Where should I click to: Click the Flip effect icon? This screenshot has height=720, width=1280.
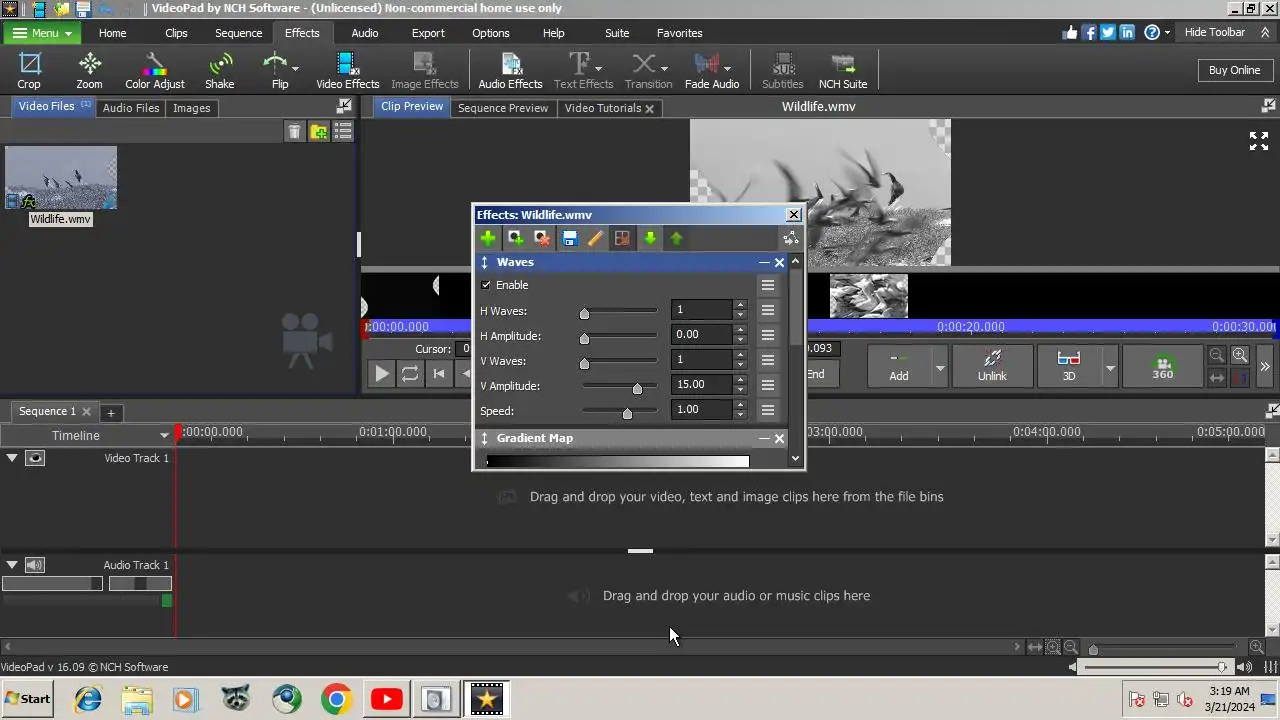click(275, 65)
